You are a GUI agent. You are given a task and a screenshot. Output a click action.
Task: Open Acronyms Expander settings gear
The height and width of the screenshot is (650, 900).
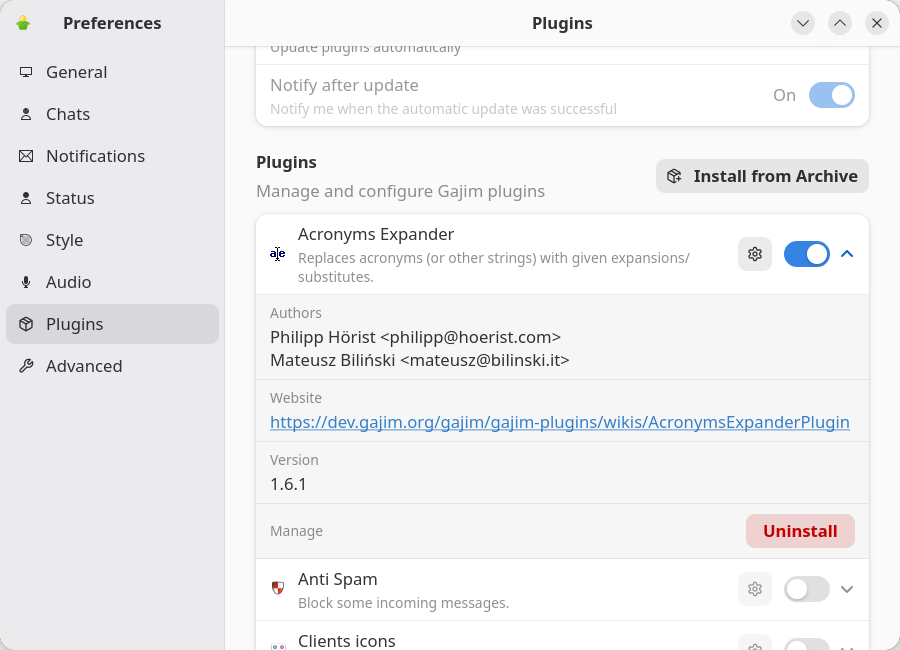[x=755, y=254]
